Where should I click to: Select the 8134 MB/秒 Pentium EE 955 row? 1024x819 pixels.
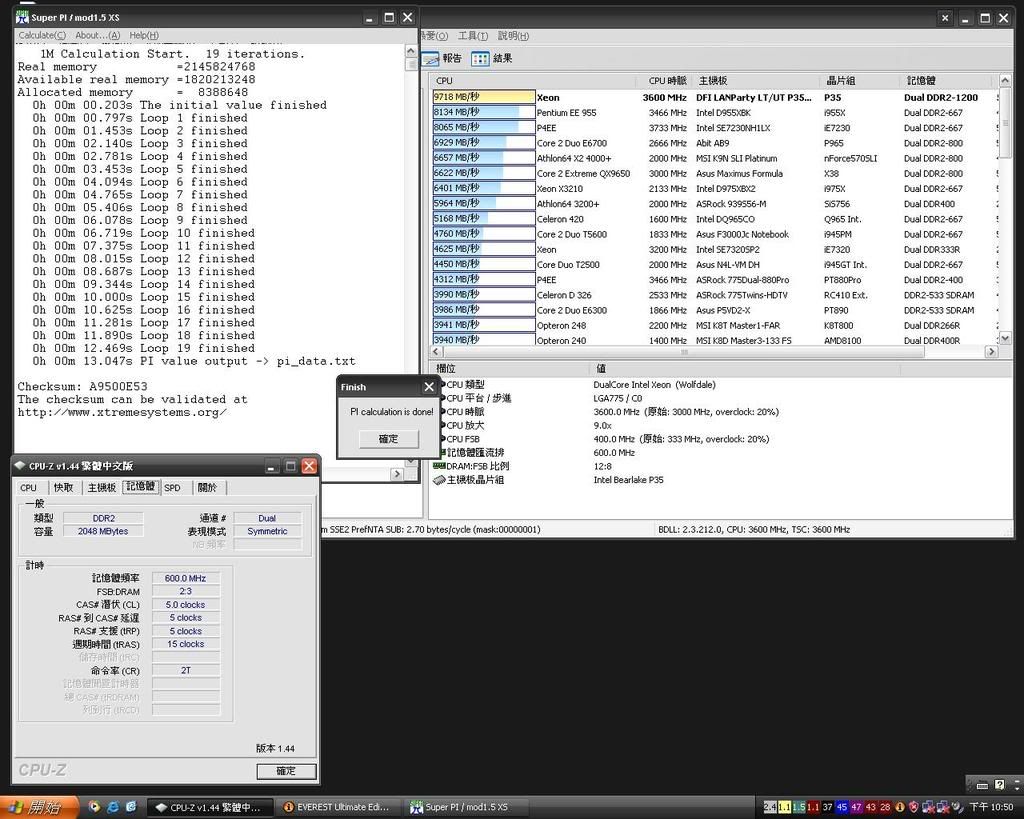pyautogui.click(x=714, y=112)
